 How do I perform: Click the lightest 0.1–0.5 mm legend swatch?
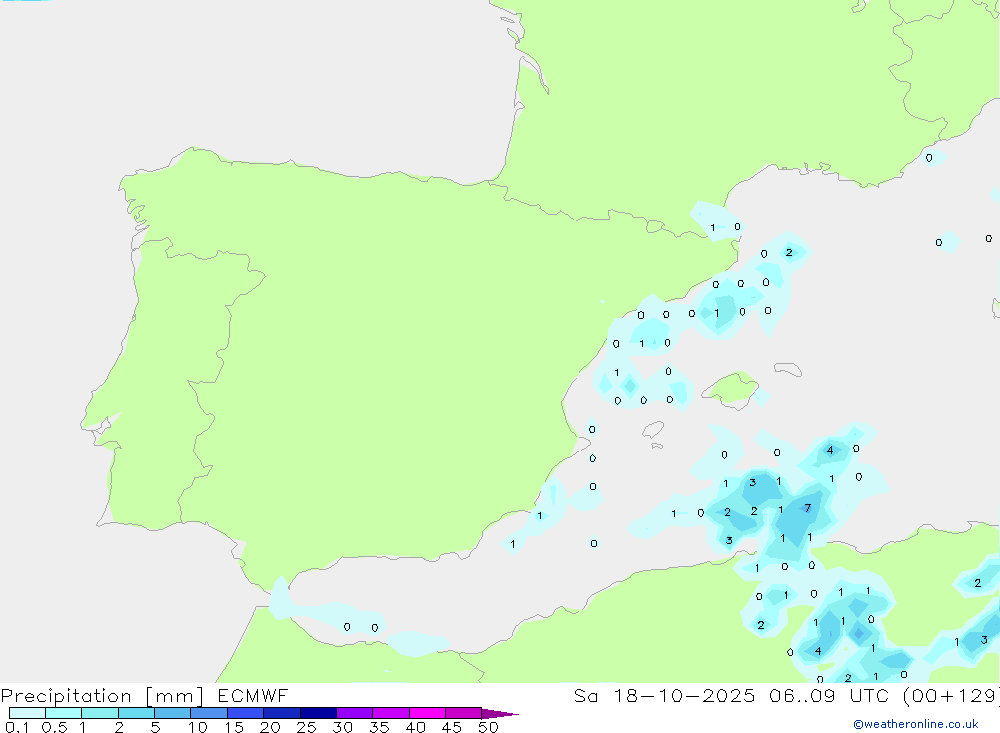point(27,713)
